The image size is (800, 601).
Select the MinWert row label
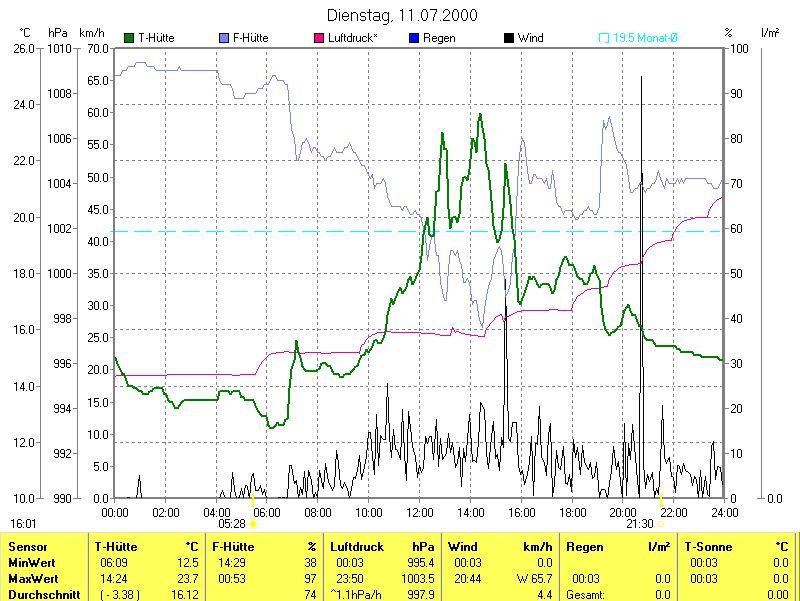(32, 563)
